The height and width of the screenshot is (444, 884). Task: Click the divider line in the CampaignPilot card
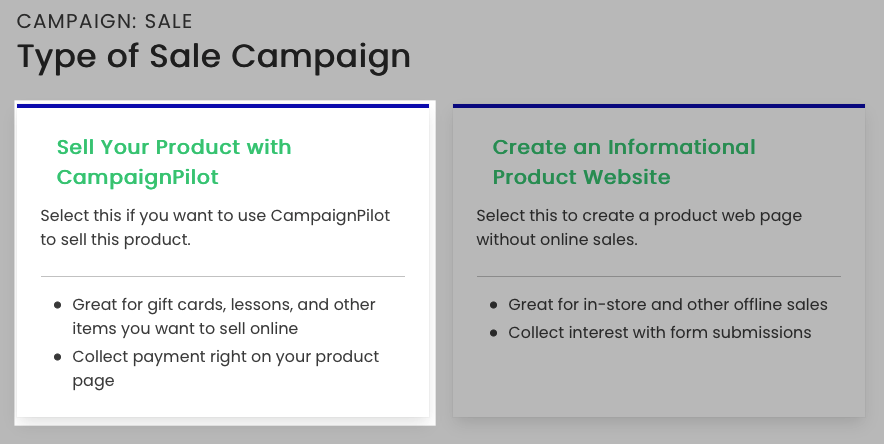click(223, 276)
